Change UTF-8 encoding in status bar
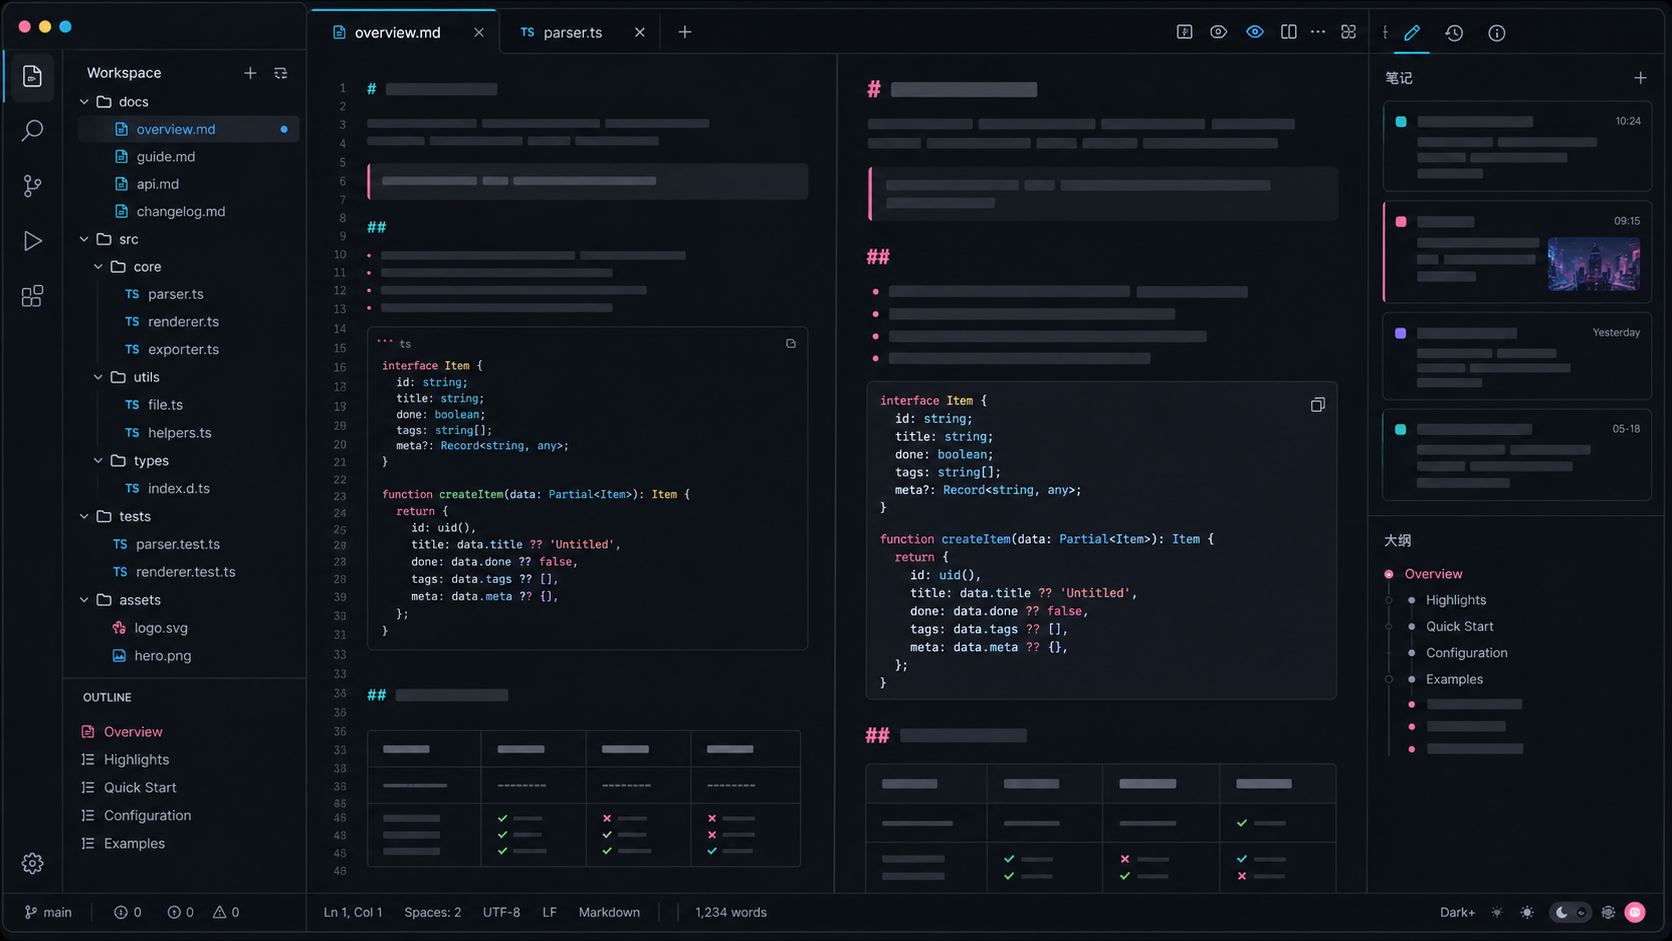 (x=501, y=912)
